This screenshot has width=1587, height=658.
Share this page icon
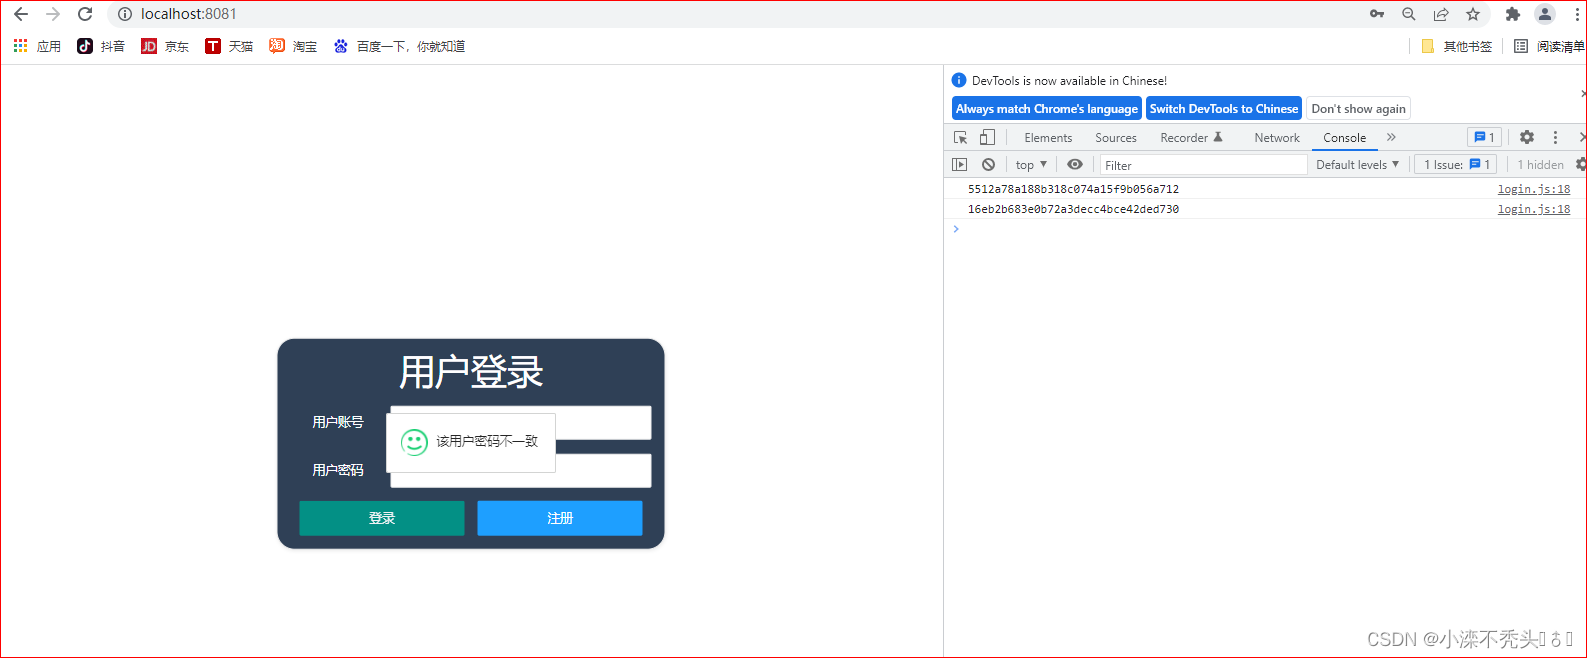1441,14
